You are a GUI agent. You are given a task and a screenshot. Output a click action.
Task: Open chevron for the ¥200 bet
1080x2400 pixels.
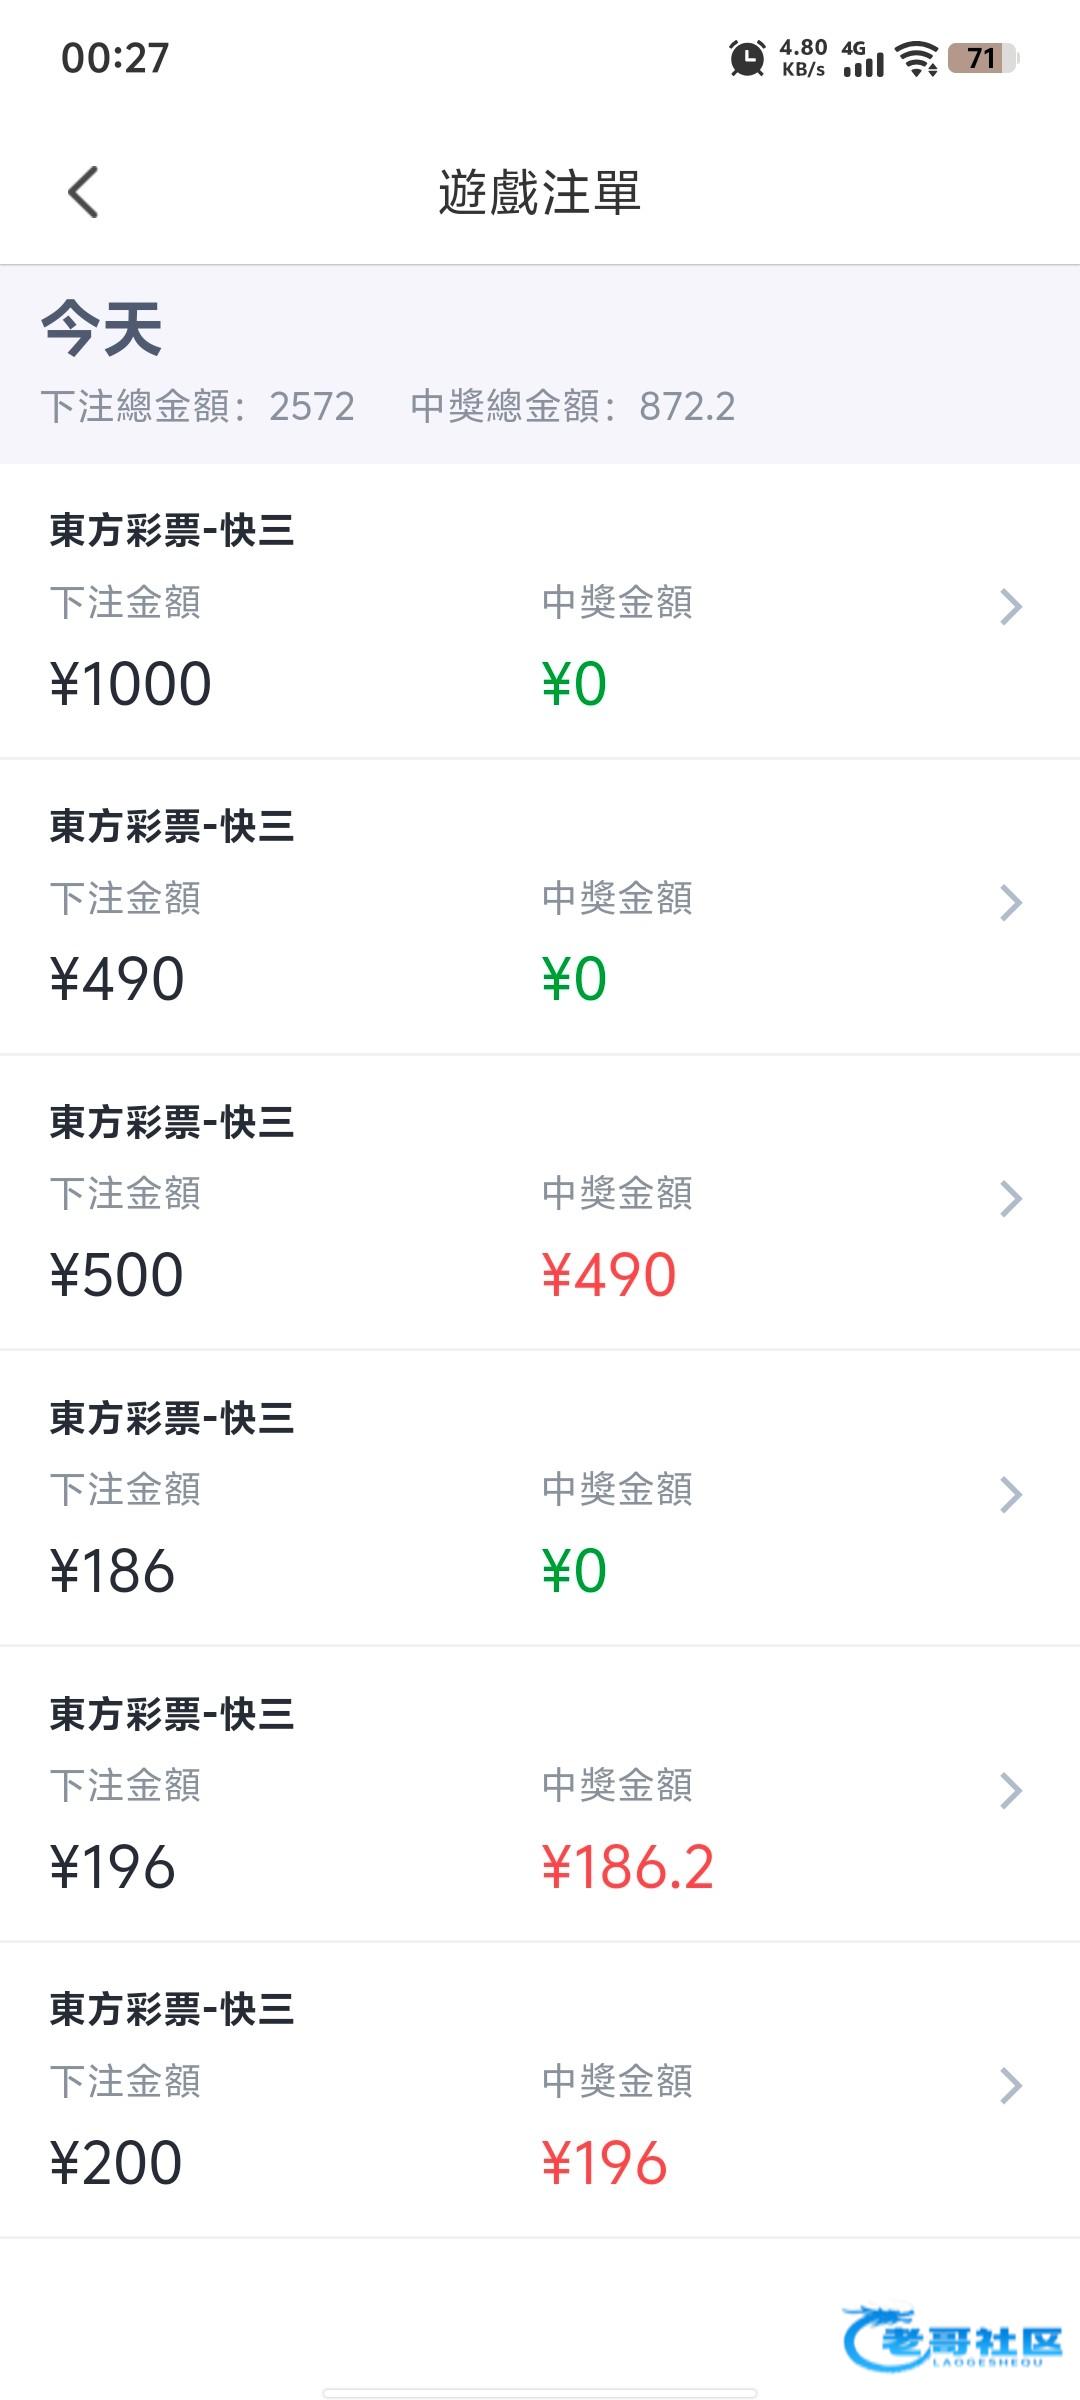pos(1011,2086)
